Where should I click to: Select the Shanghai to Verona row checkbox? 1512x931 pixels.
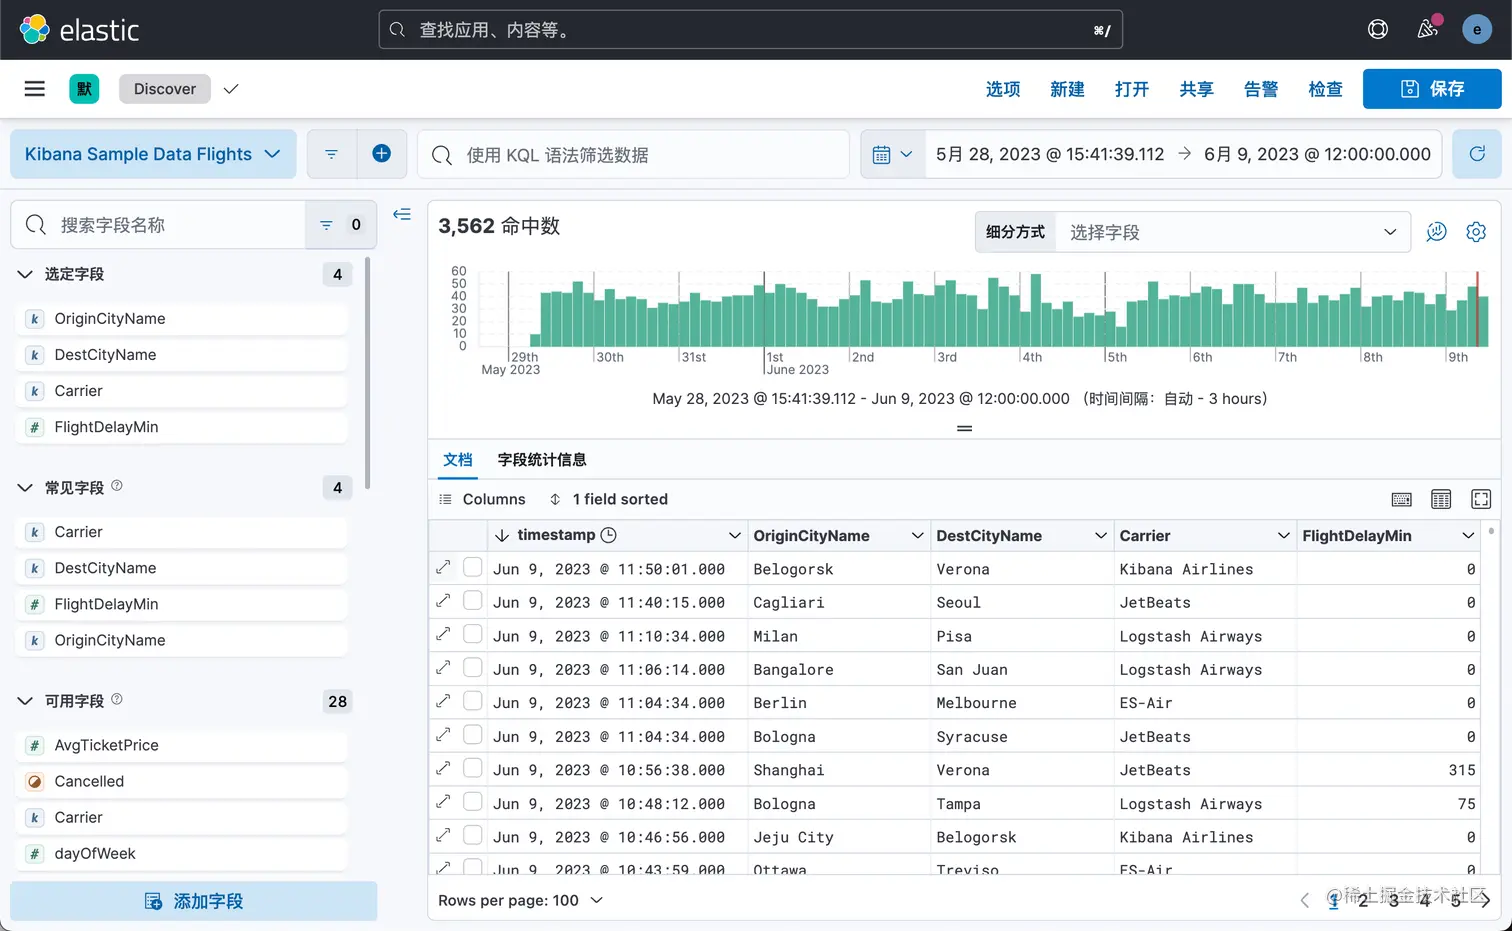(x=473, y=768)
